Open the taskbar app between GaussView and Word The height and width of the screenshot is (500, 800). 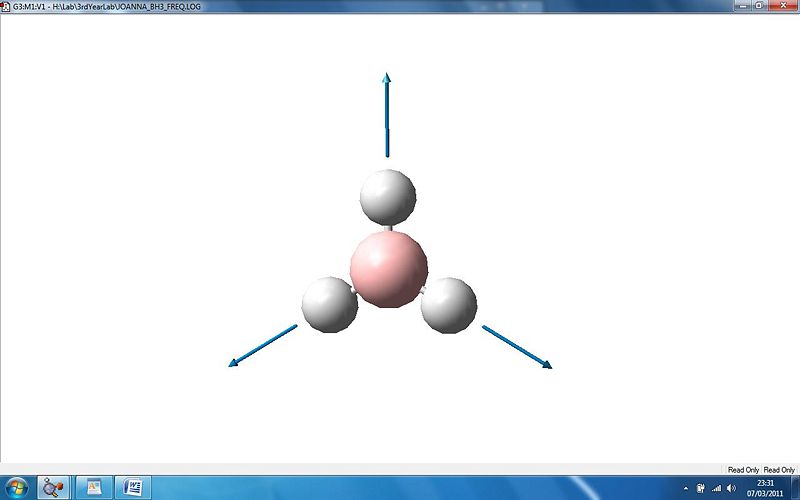pyautogui.click(x=94, y=488)
